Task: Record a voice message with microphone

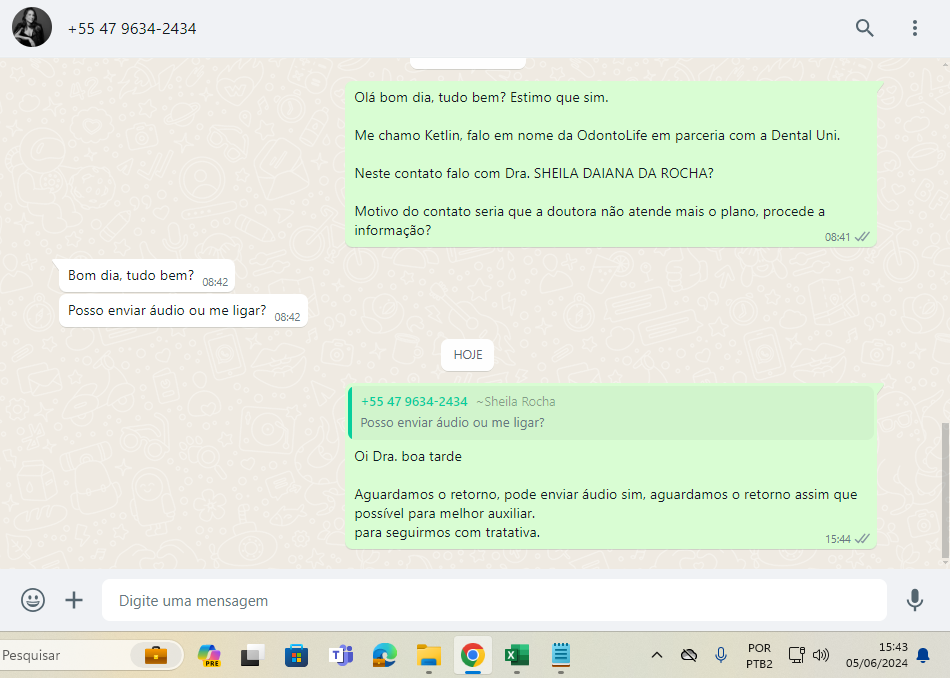Action: [915, 600]
